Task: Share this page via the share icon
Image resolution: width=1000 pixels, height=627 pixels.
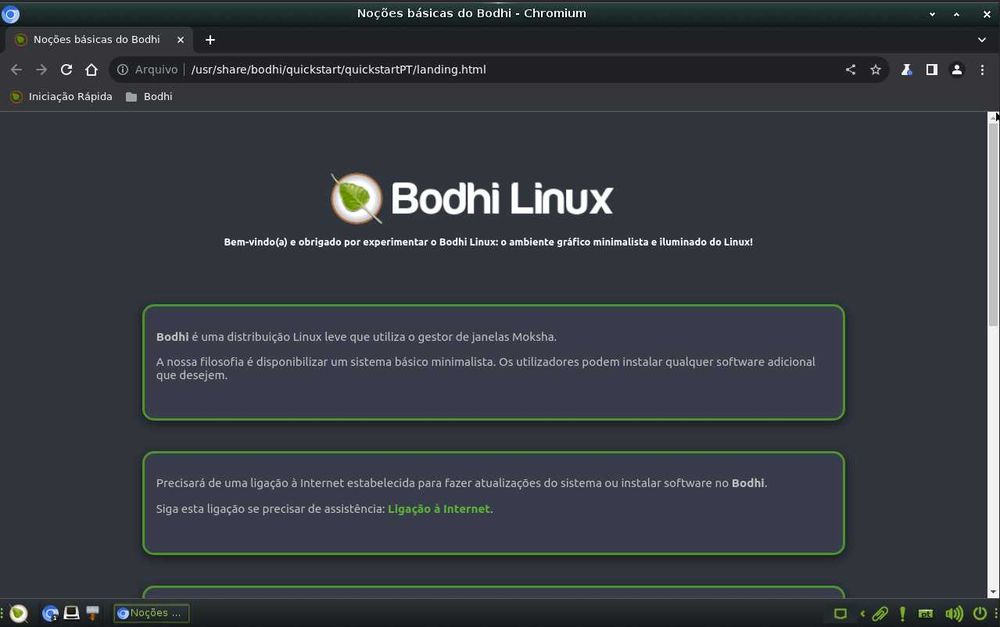Action: [850, 70]
